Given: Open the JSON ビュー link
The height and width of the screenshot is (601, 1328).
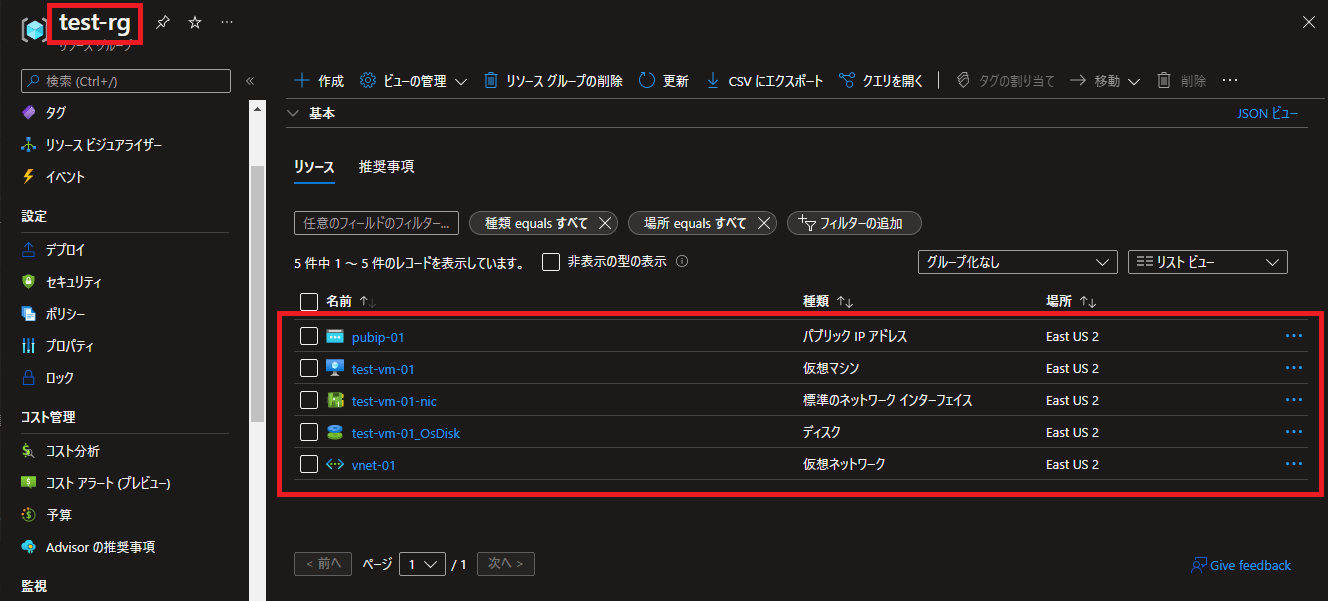Looking at the screenshot, I should [1268, 114].
